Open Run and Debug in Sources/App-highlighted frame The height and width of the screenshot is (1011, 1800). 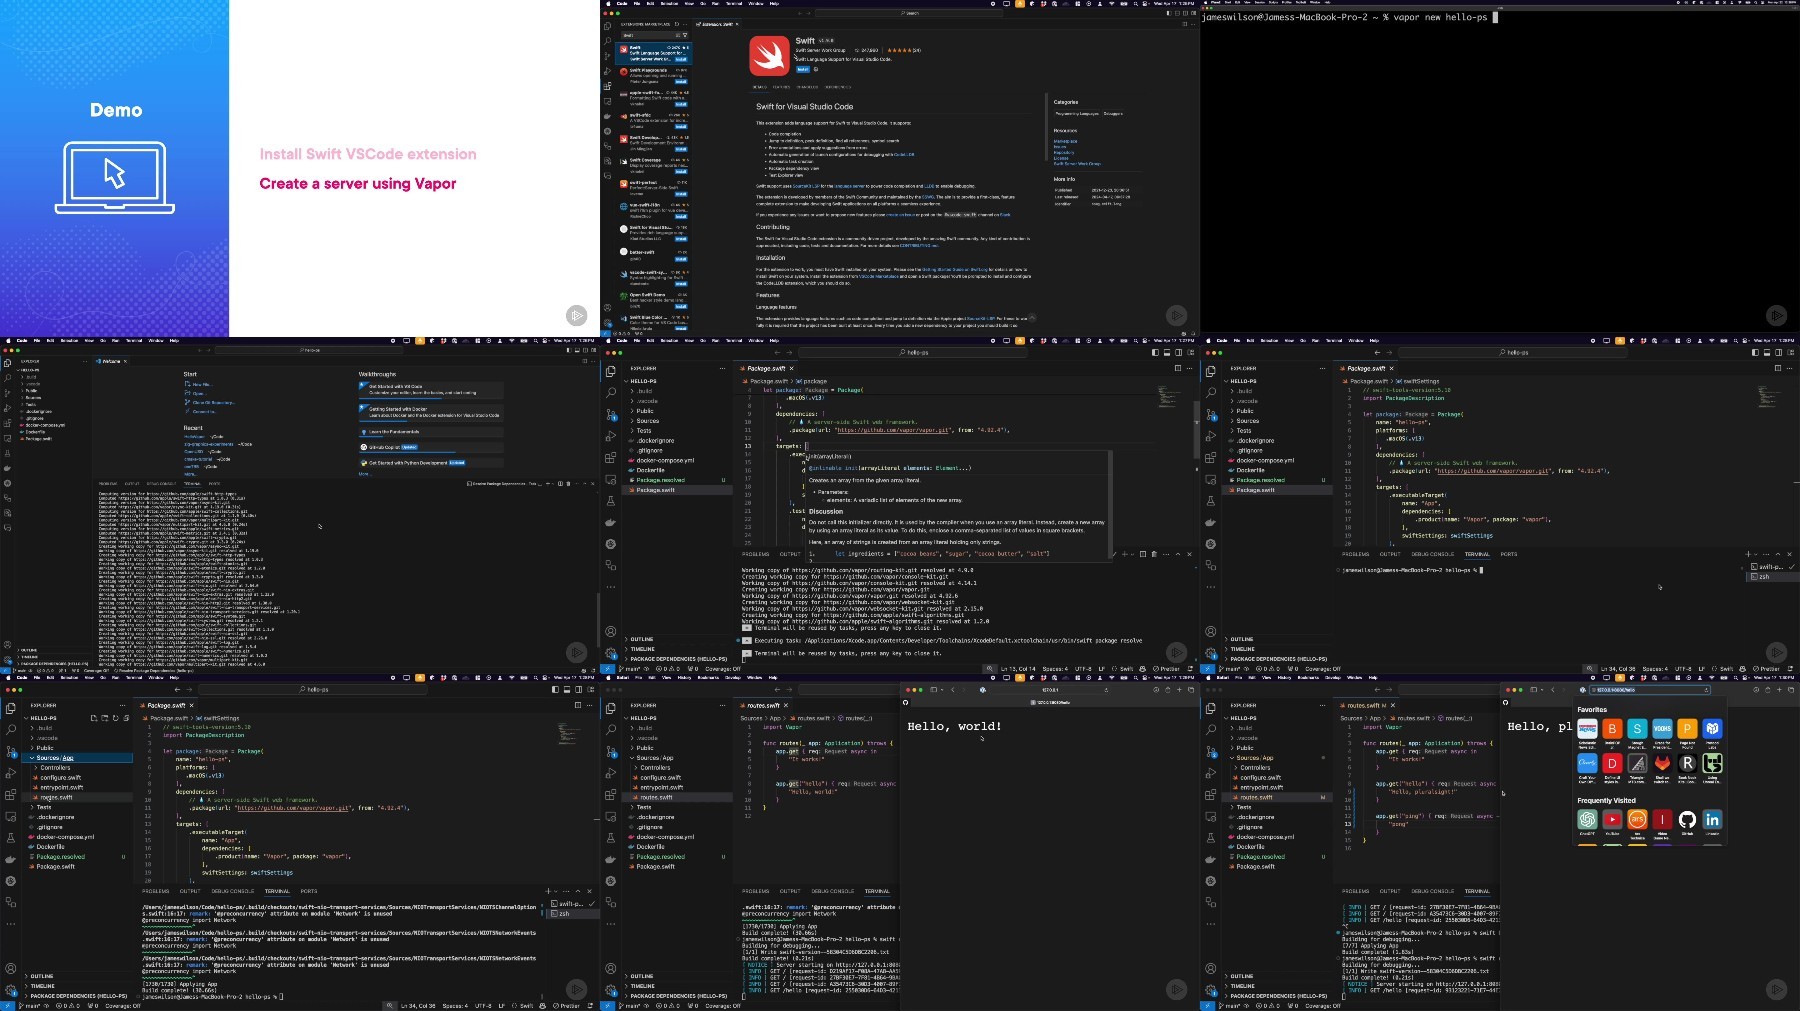tap(11, 773)
